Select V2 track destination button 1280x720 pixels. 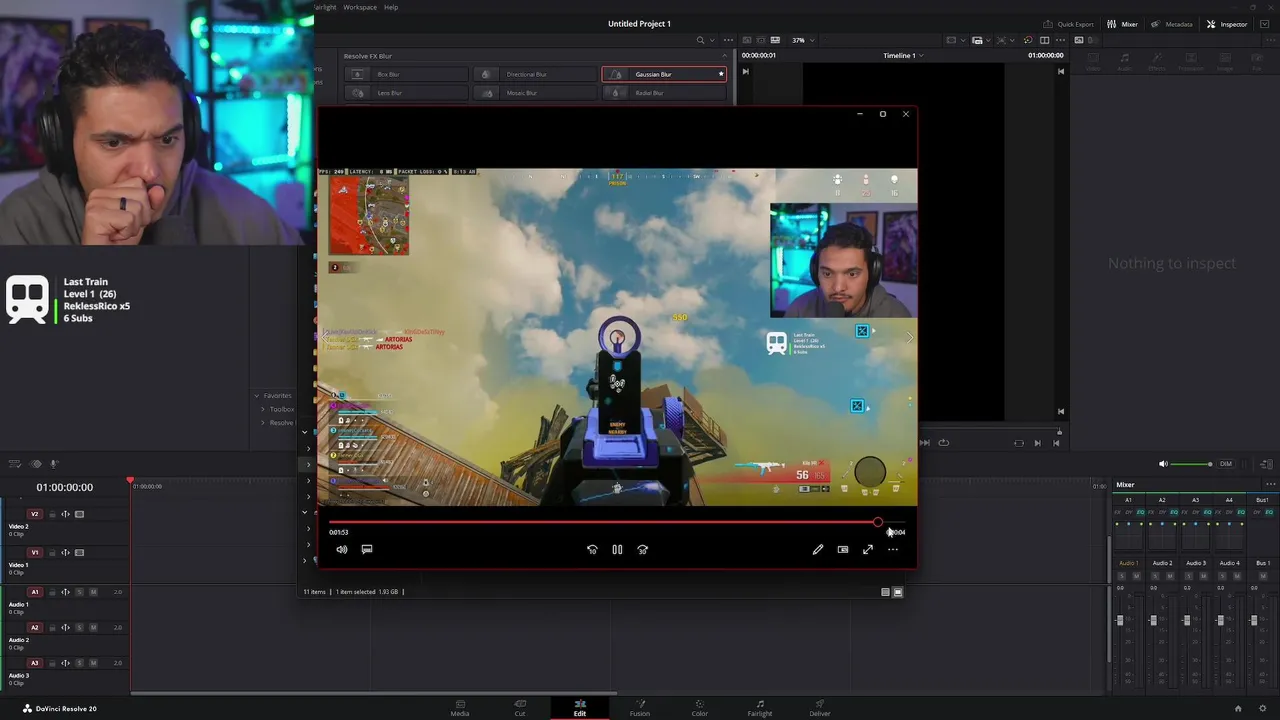click(x=34, y=514)
